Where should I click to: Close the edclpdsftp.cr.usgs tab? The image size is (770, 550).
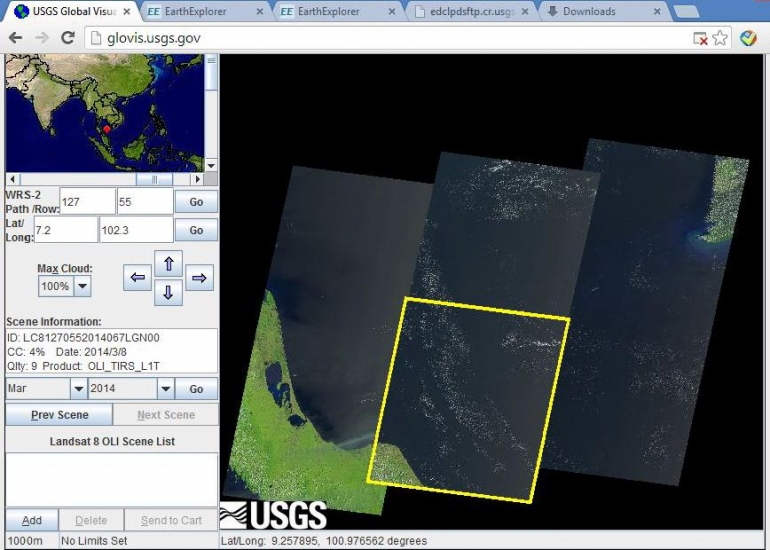525,11
